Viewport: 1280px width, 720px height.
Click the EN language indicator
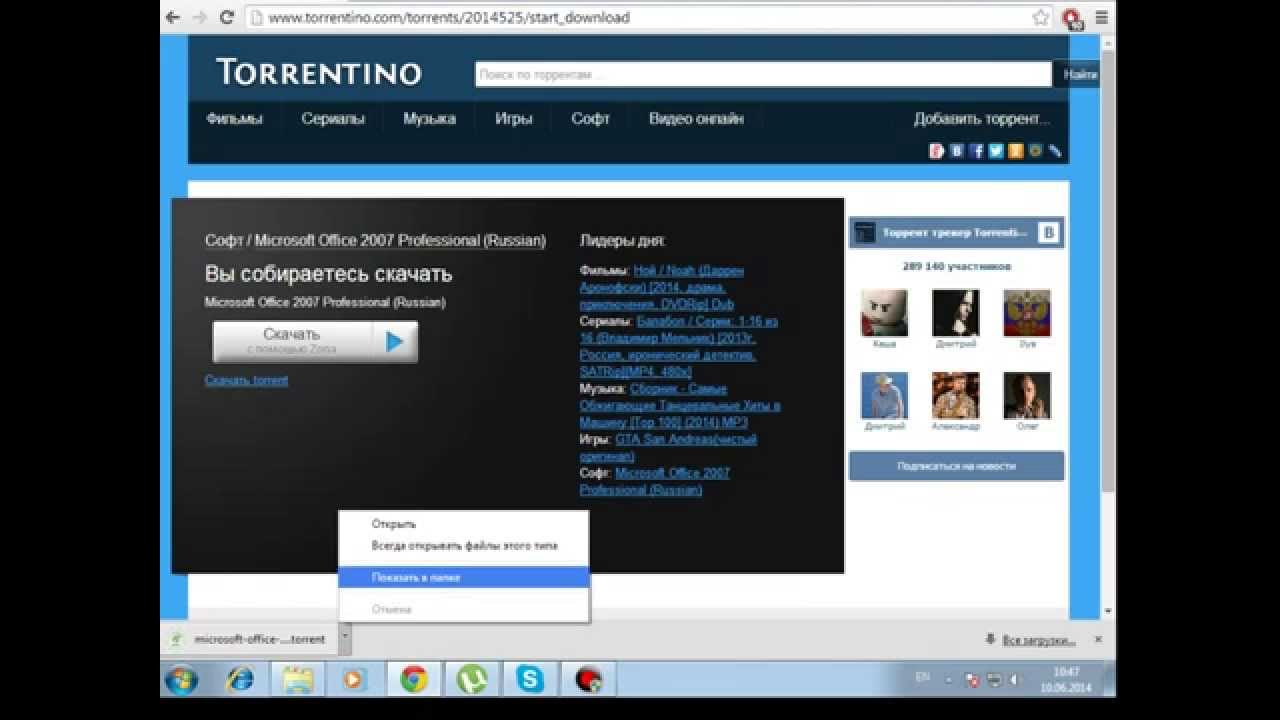(922, 678)
